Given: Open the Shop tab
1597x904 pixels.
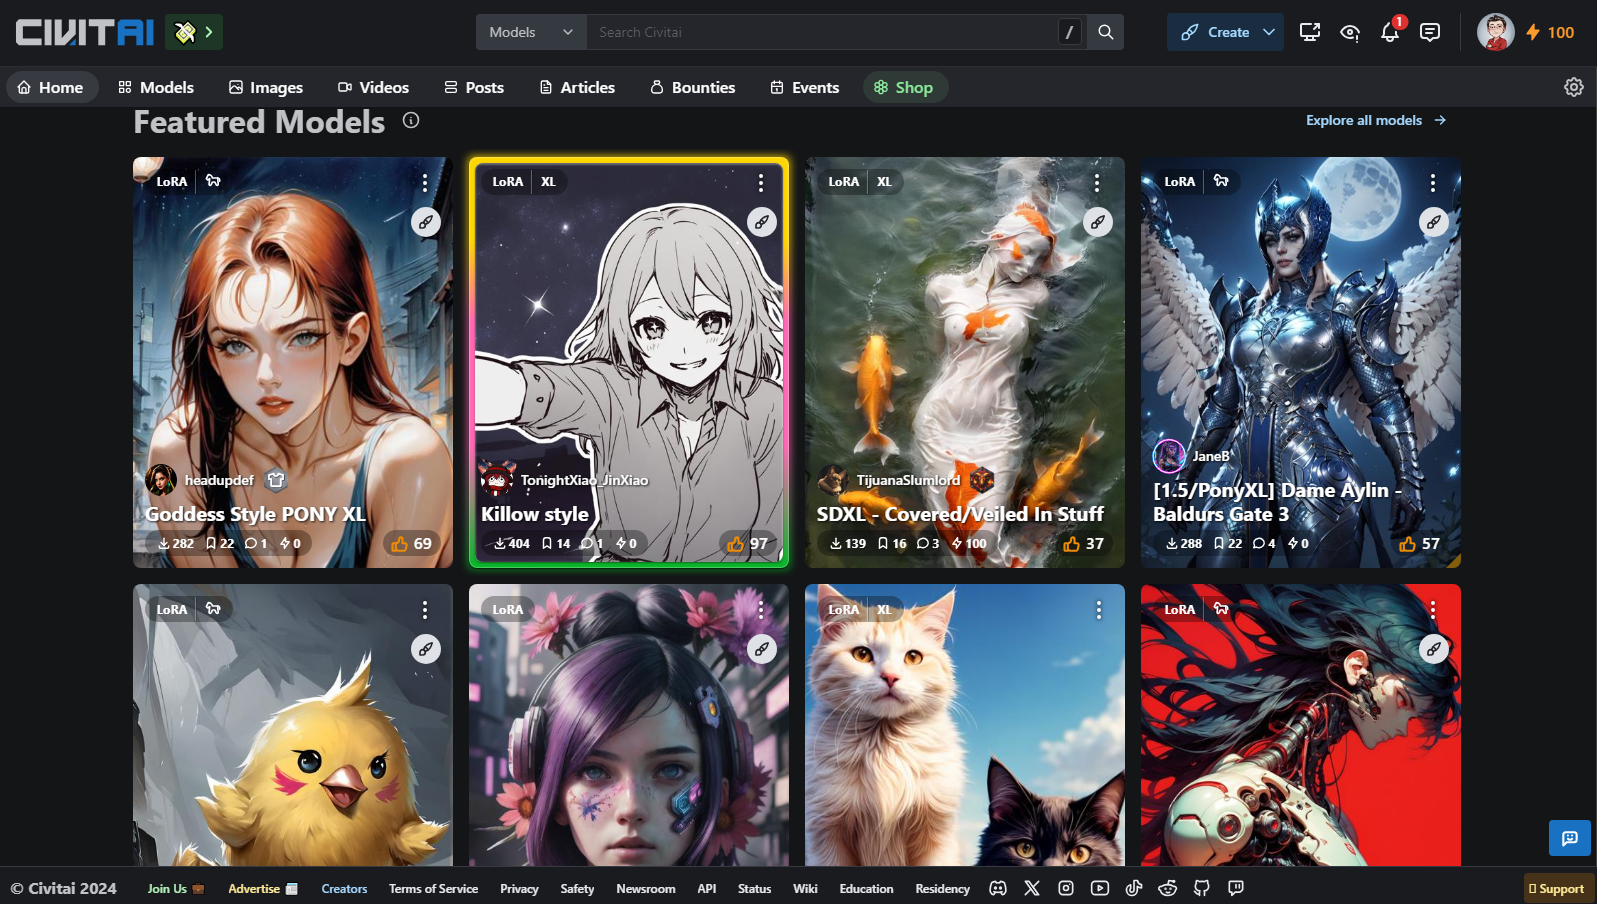Looking at the screenshot, I should click(x=904, y=87).
